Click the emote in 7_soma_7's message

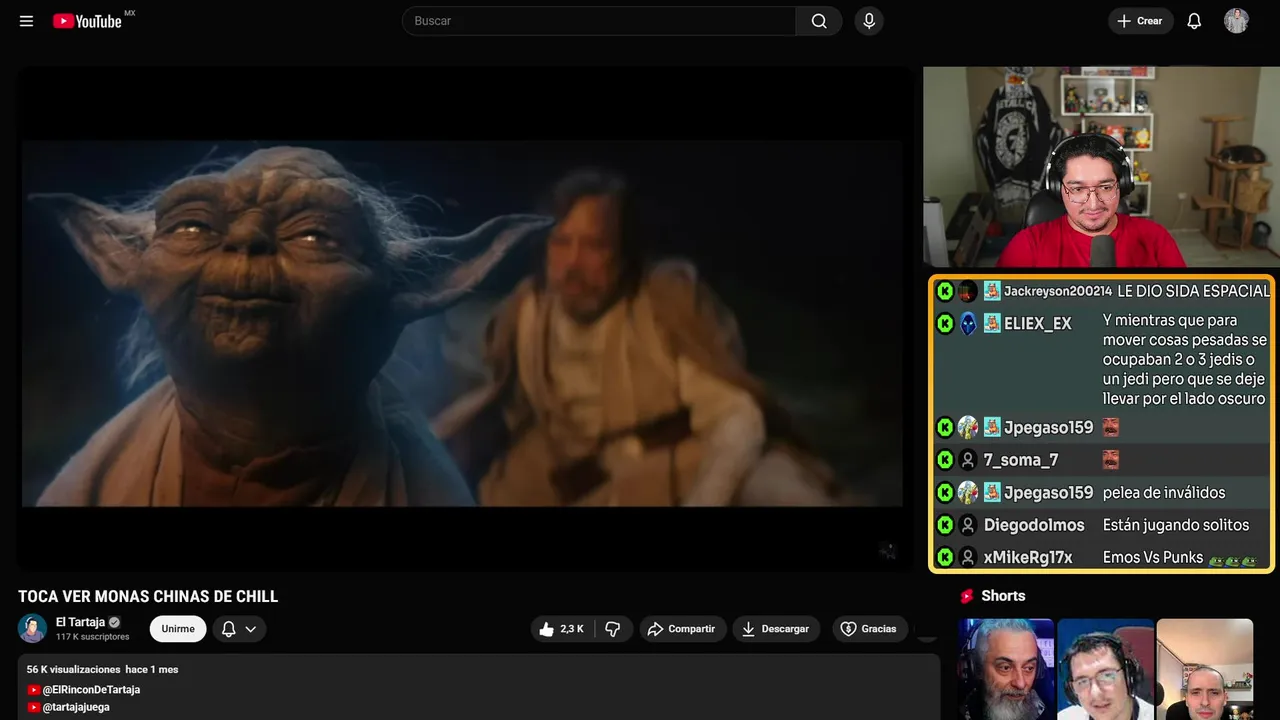click(1110, 460)
